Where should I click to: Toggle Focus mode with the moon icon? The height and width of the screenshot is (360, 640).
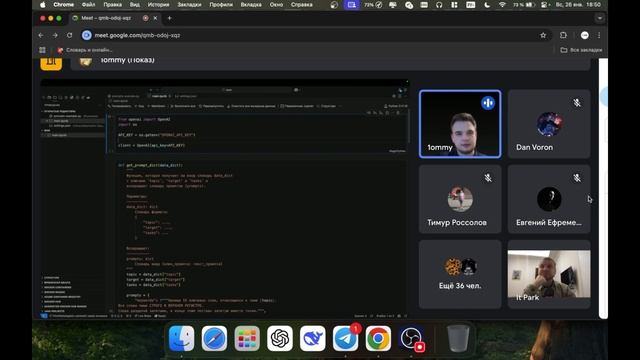click(x=487, y=5)
